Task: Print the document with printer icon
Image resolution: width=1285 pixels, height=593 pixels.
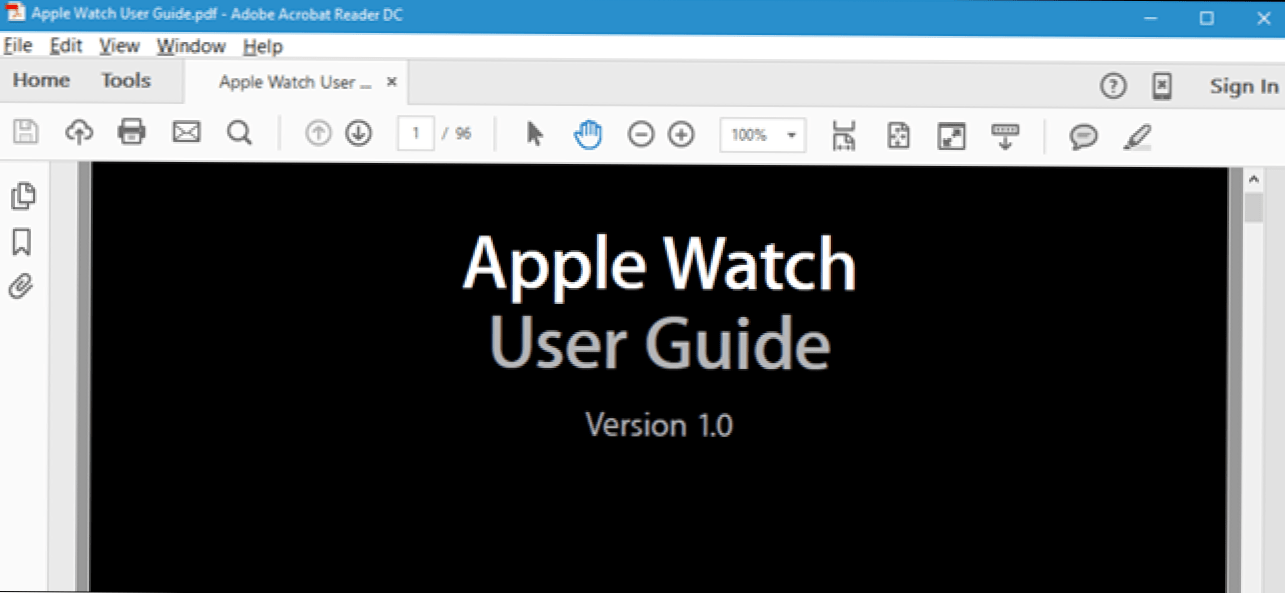Action: point(132,132)
